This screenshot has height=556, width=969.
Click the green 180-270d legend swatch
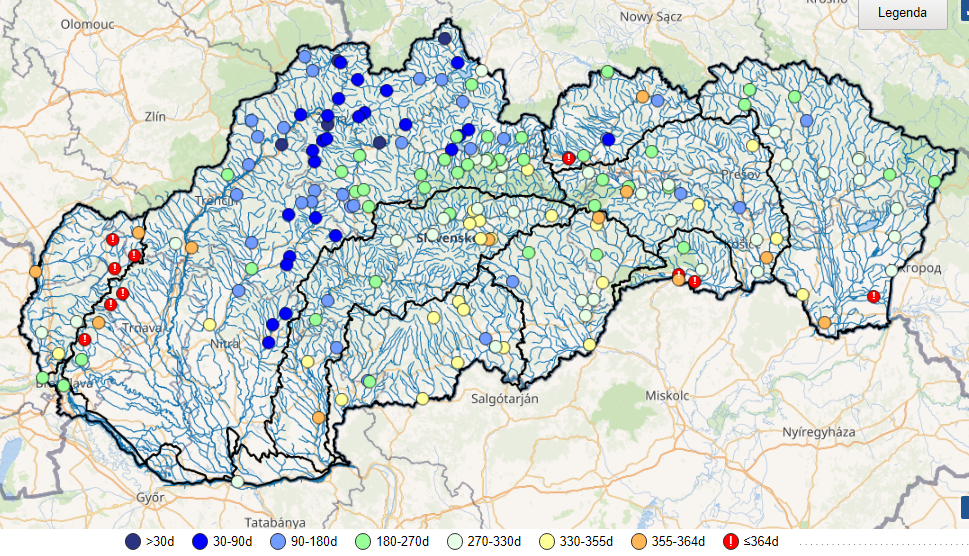(364, 541)
